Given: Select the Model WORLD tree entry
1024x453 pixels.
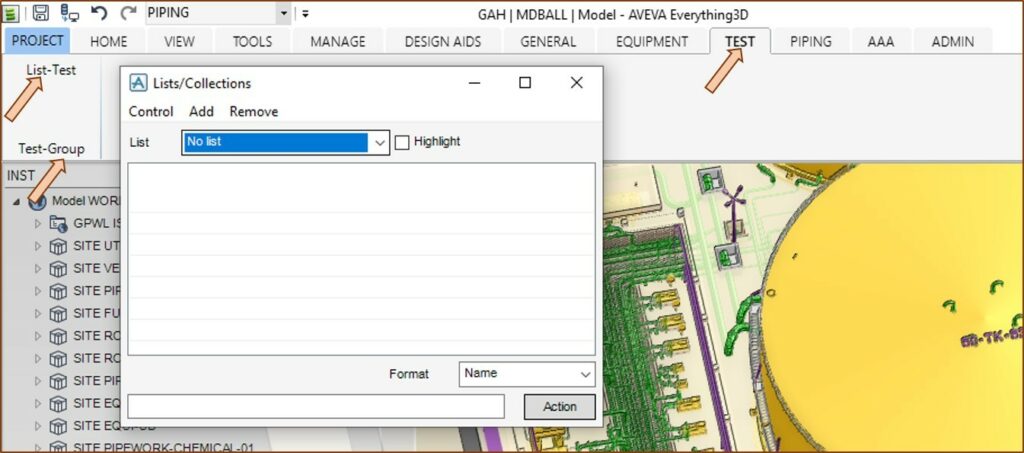Looking at the screenshot, I should (87, 201).
